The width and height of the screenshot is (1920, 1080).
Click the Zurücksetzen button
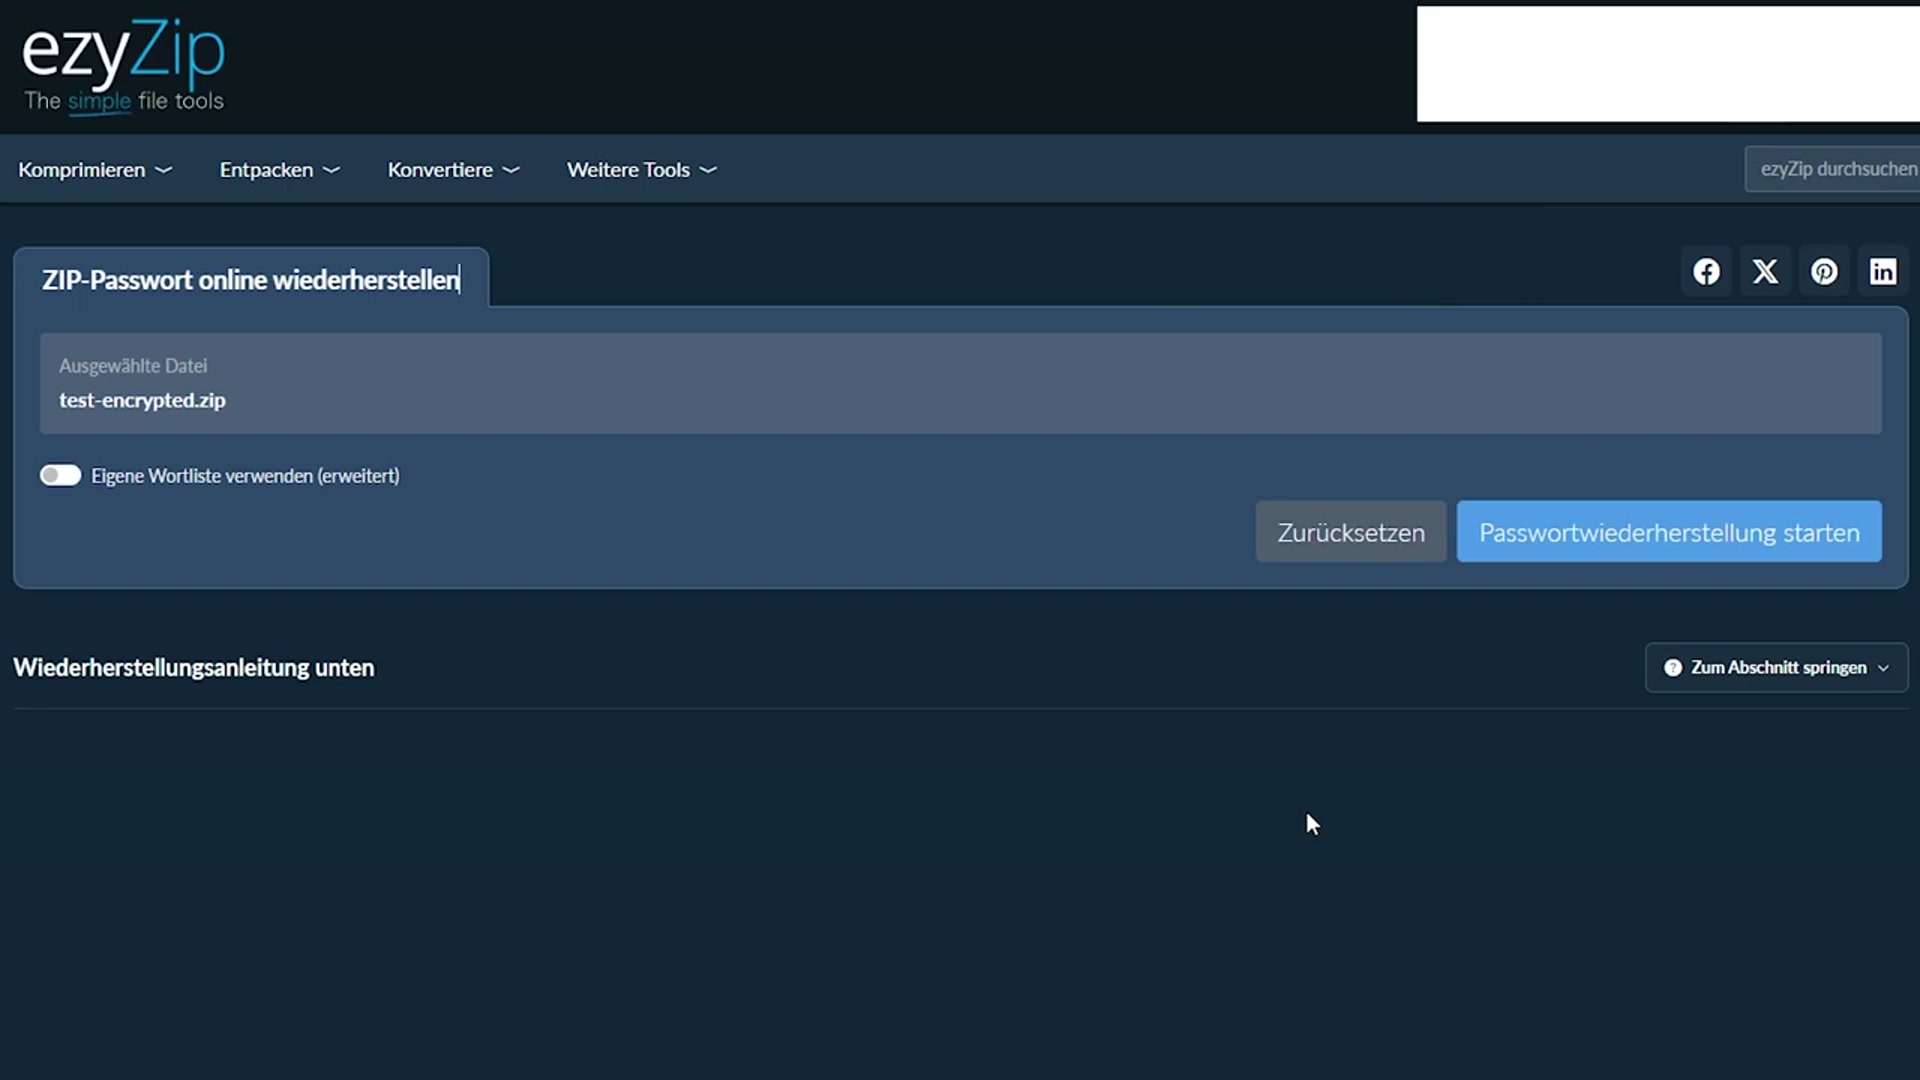point(1351,532)
